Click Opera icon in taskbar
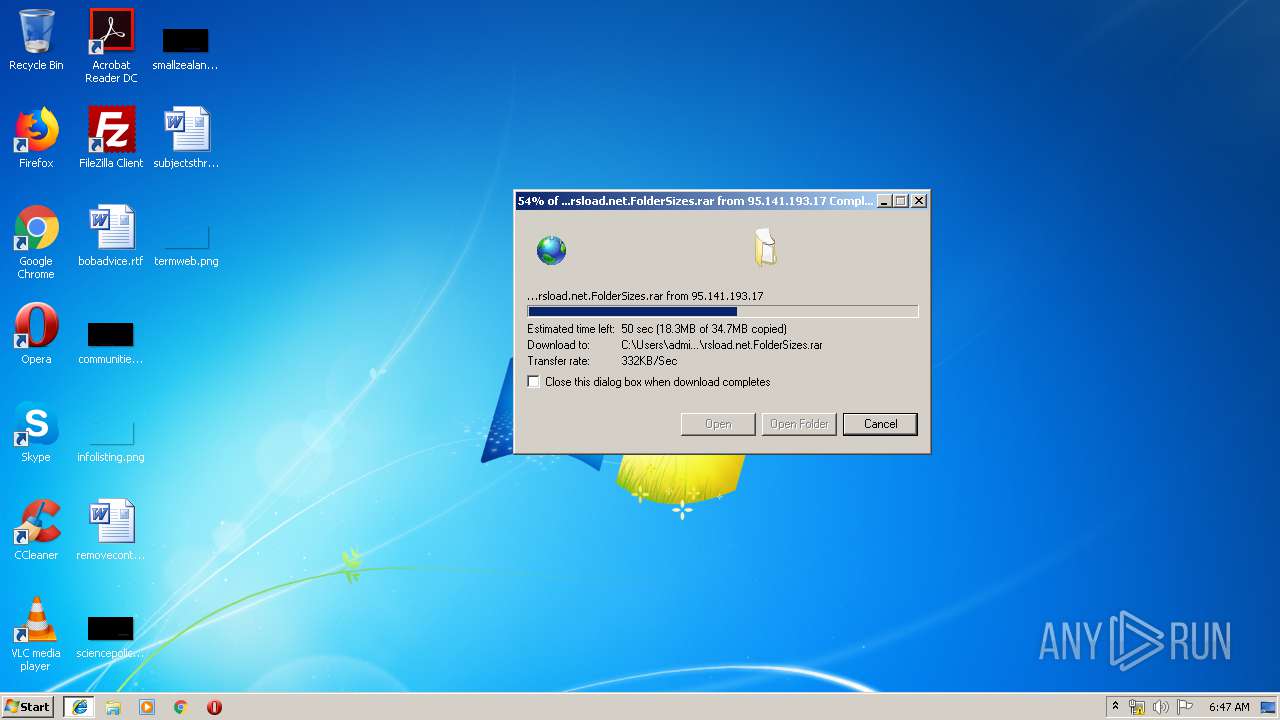The image size is (1280, 720). (214, 707)
